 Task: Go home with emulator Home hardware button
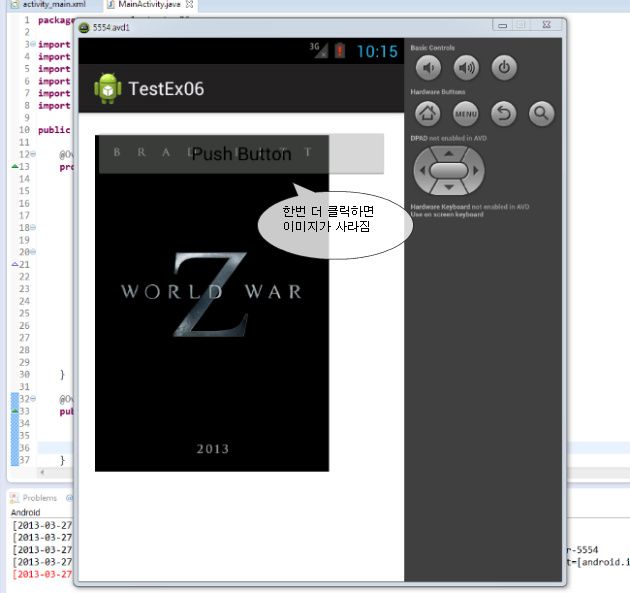pyautogui.click(x=428, y=114)
